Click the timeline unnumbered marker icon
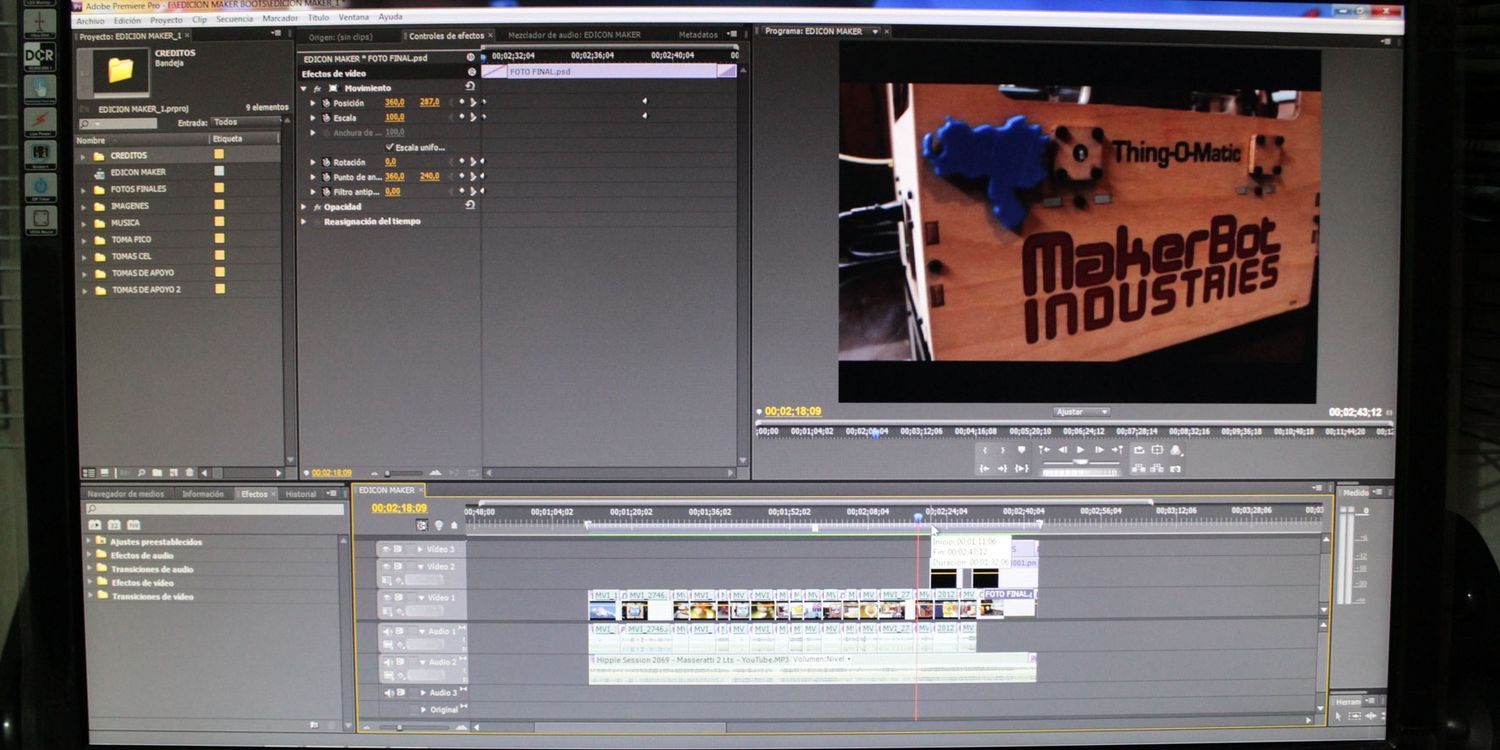This screenshot has height=750, width=1500. [454, 525]
